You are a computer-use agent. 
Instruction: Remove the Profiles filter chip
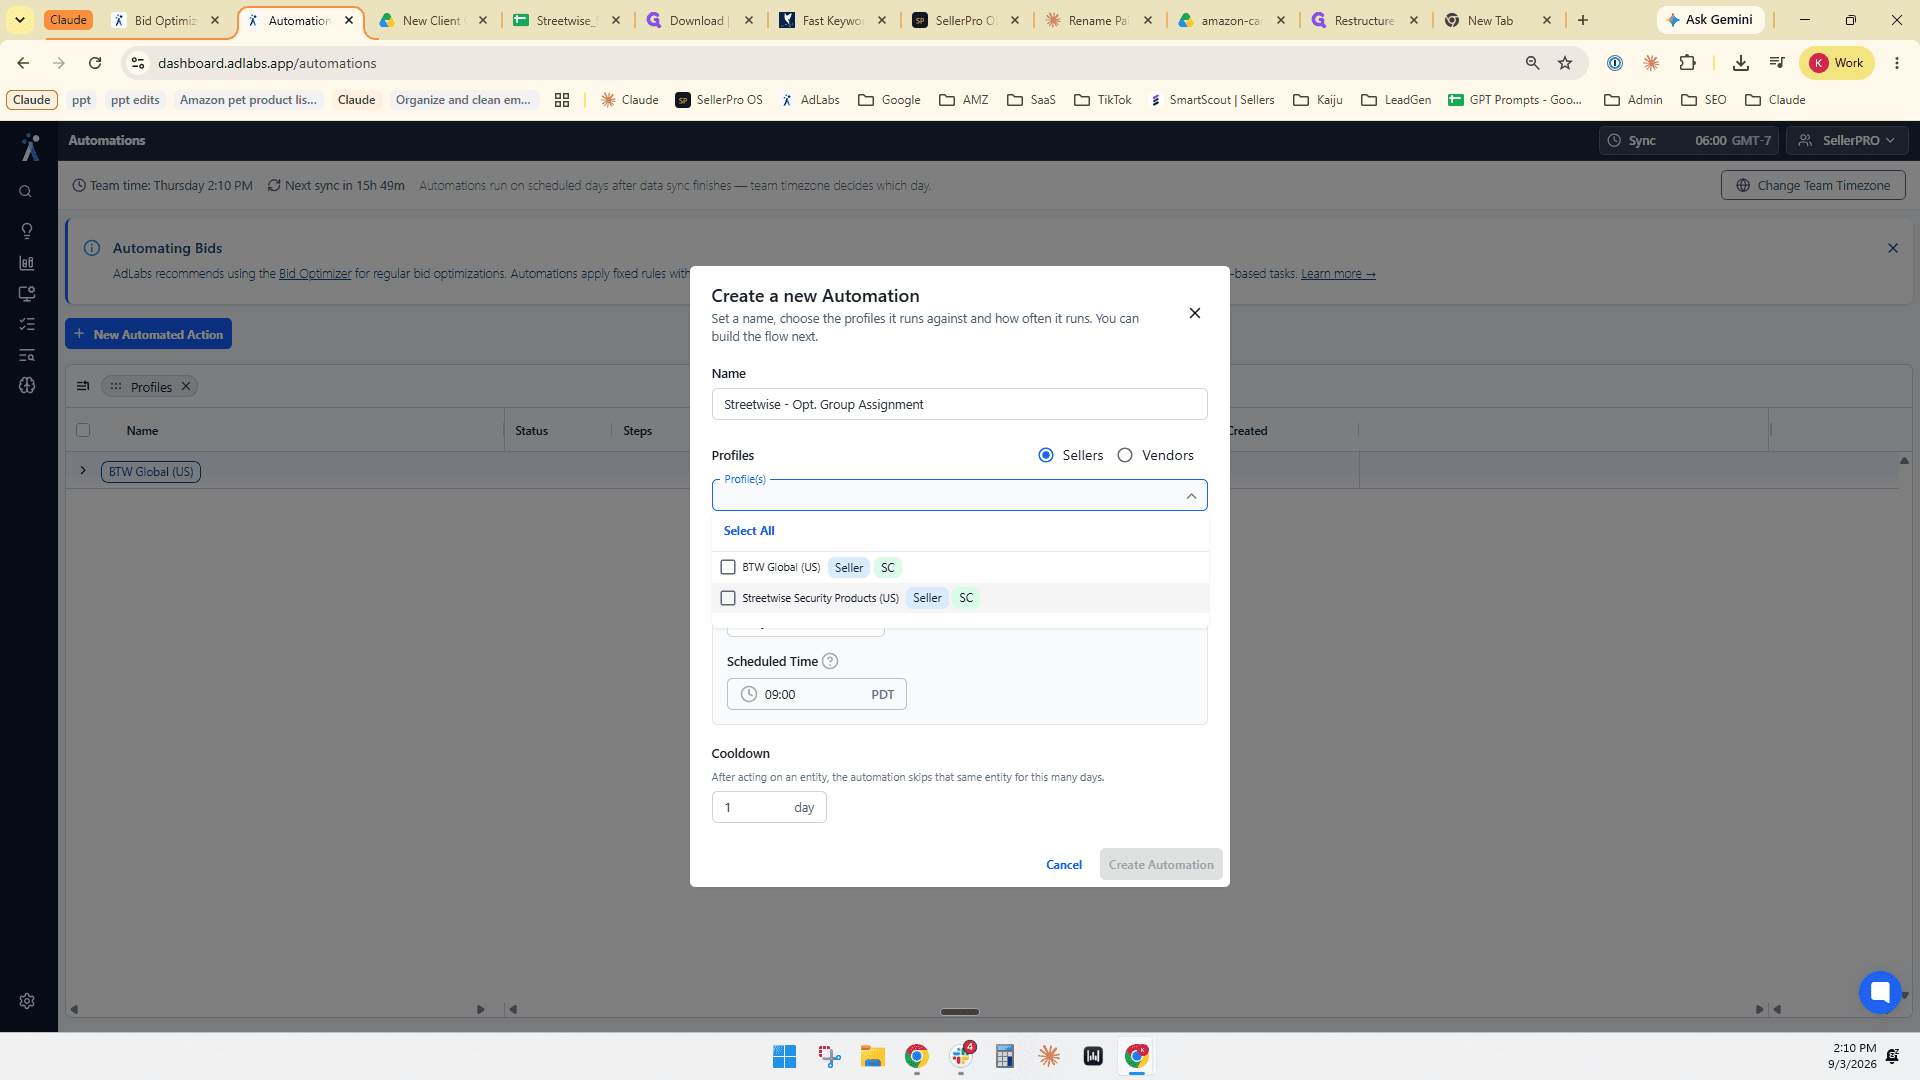point(185,386)
